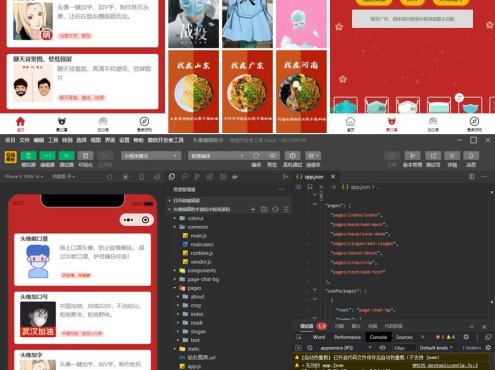This screenshot has width=495, height=370.
Task: Click the collapse all folders icon
Action: click(286, 209)
